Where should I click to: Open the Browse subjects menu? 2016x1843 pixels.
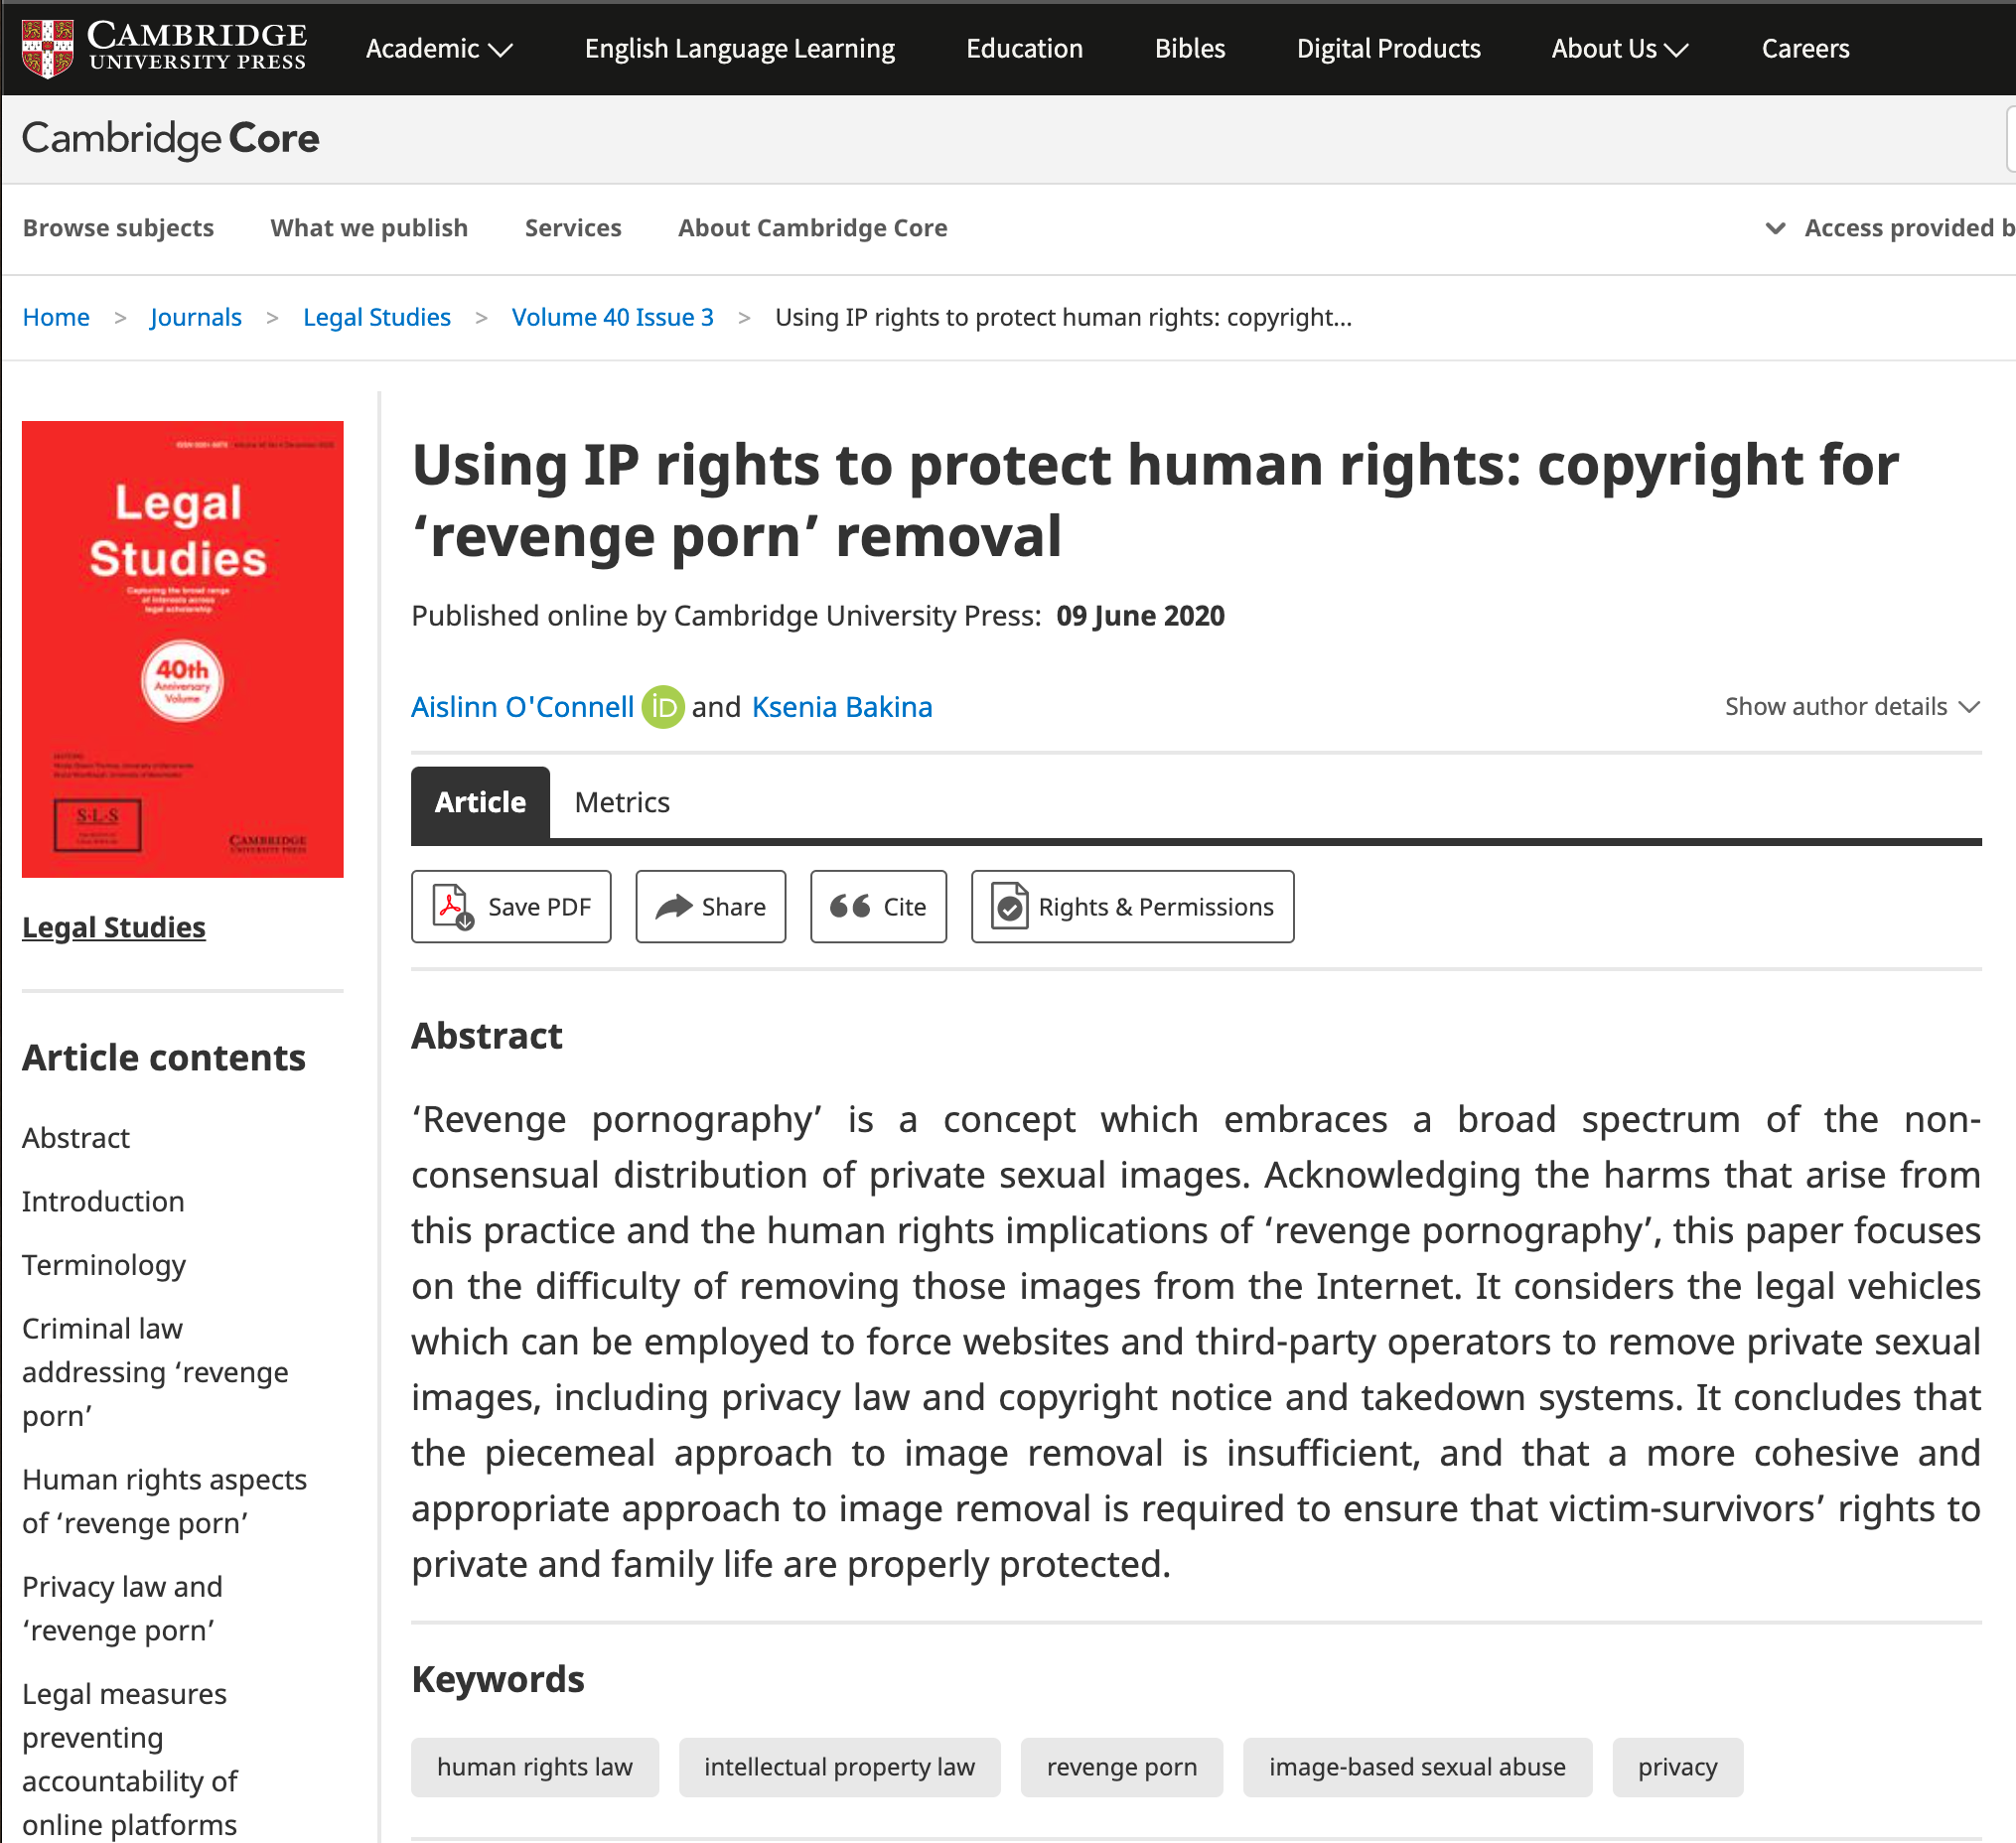tap(118, 228)
